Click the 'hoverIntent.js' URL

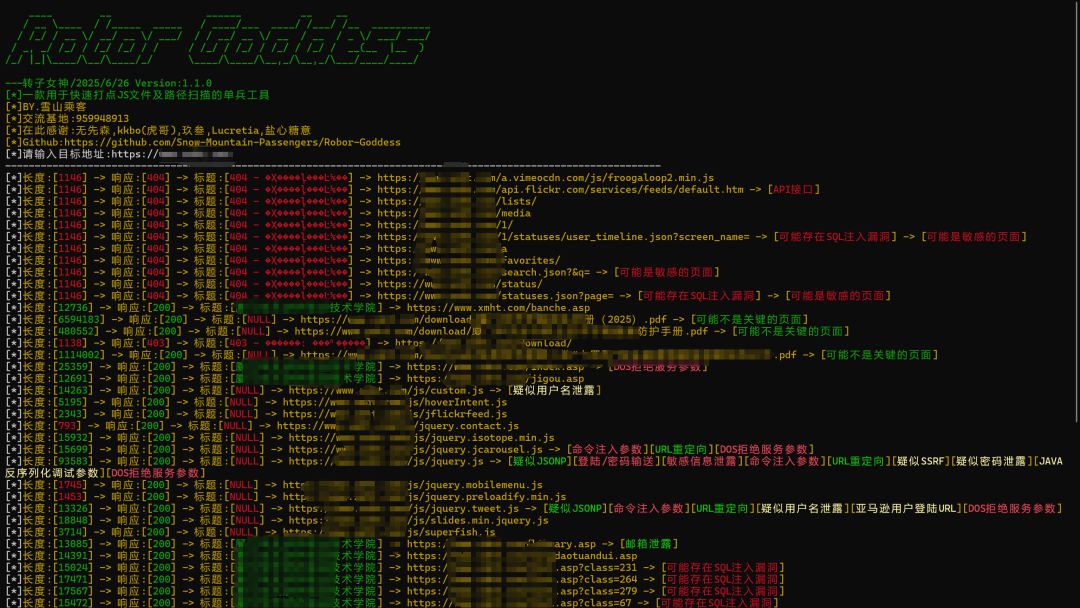pos(395,402)
